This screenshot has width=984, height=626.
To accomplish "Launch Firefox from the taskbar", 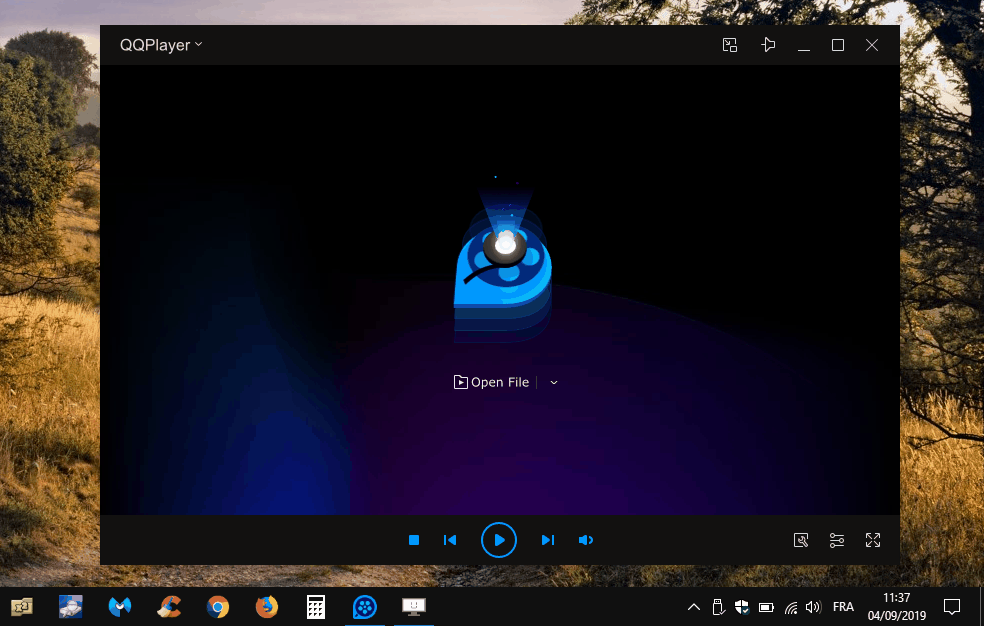I will [x=267, y=607].
